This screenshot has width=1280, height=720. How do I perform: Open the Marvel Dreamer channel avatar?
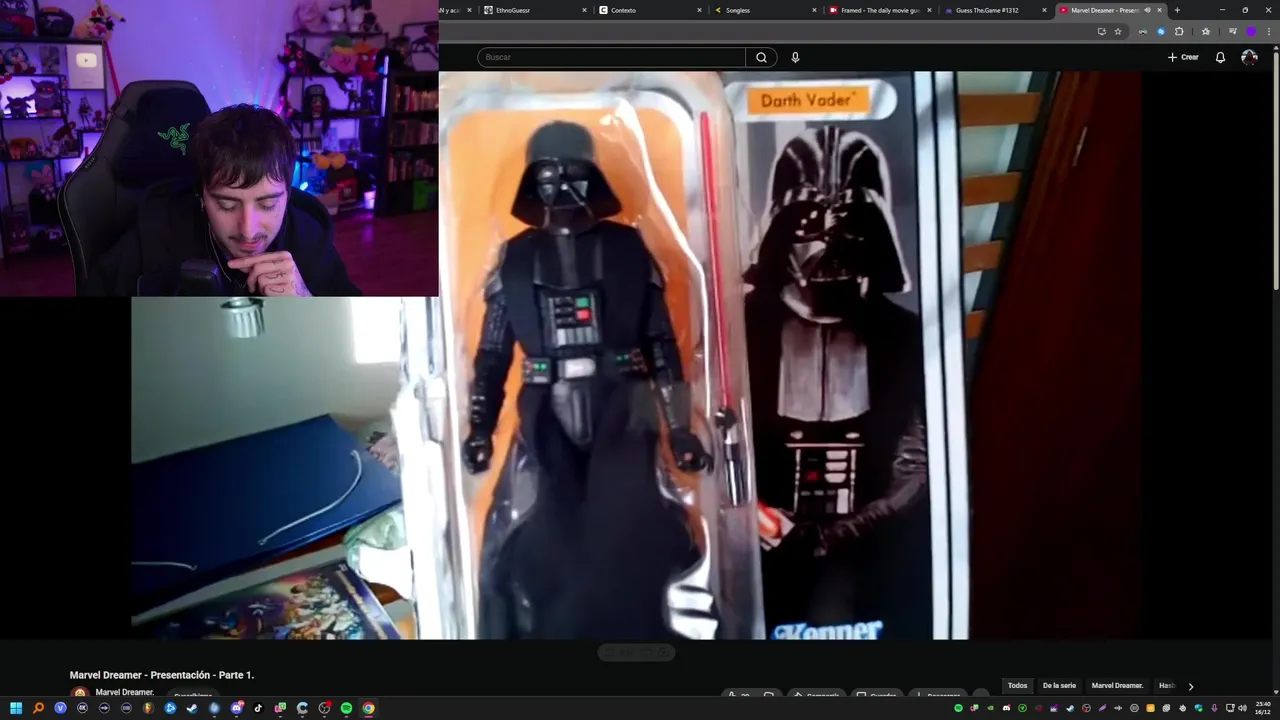pyautogui.click(x=79, y=693)
